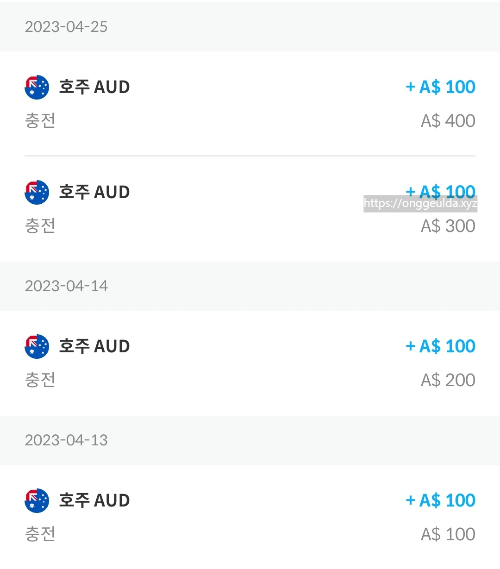This screenshot has height=569, width=500.
Task: Click the 2023-04-14 date header
Action: click(66, 286)
